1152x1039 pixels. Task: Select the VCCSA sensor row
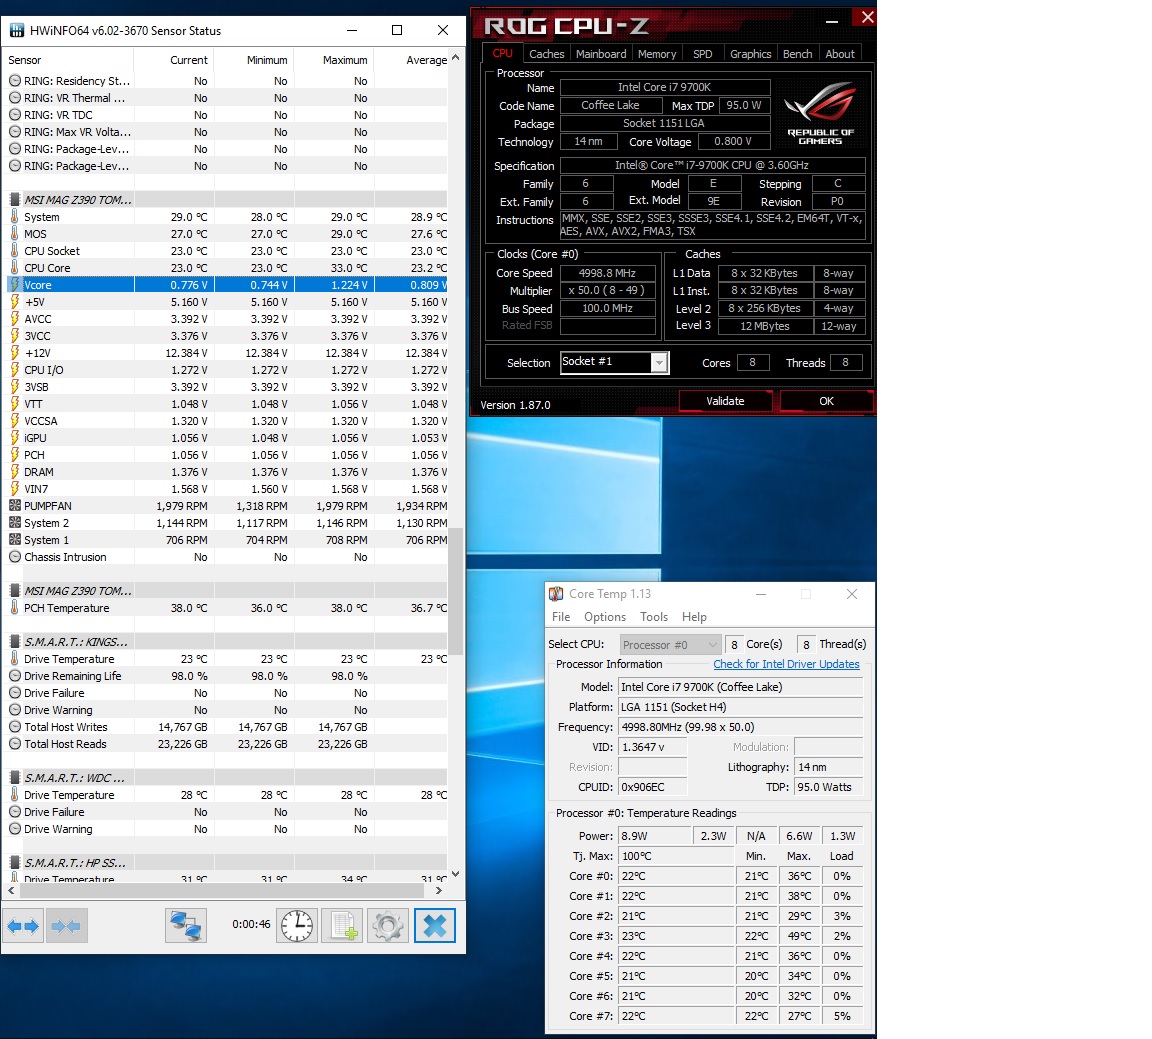[225, 421]
